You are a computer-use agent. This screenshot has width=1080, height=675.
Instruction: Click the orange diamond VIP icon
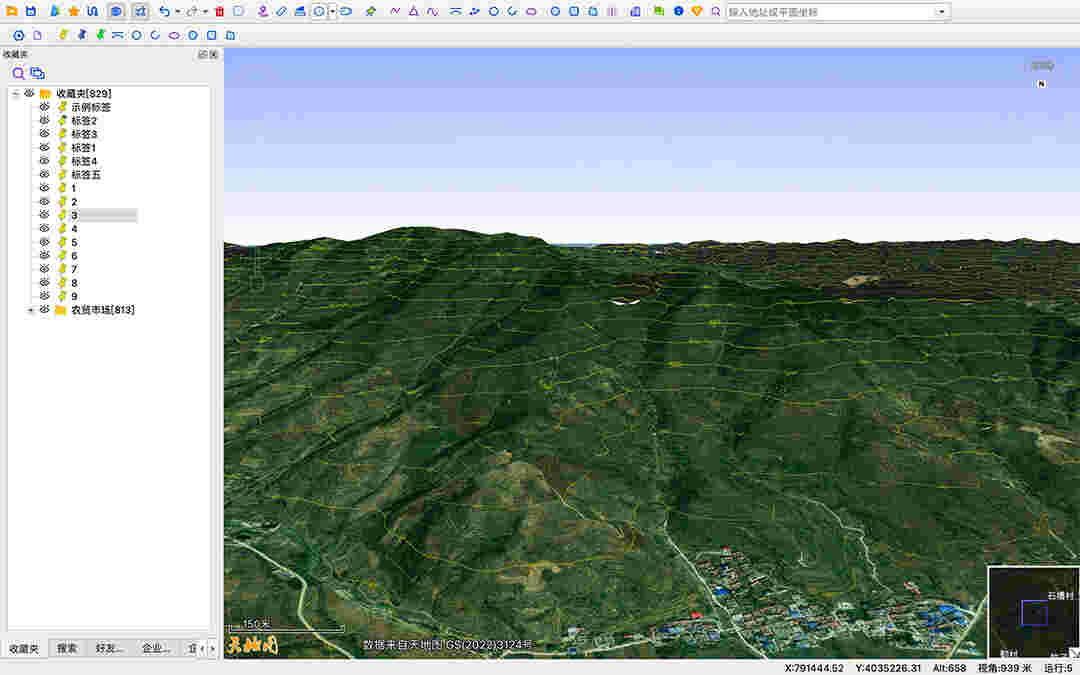697,11
